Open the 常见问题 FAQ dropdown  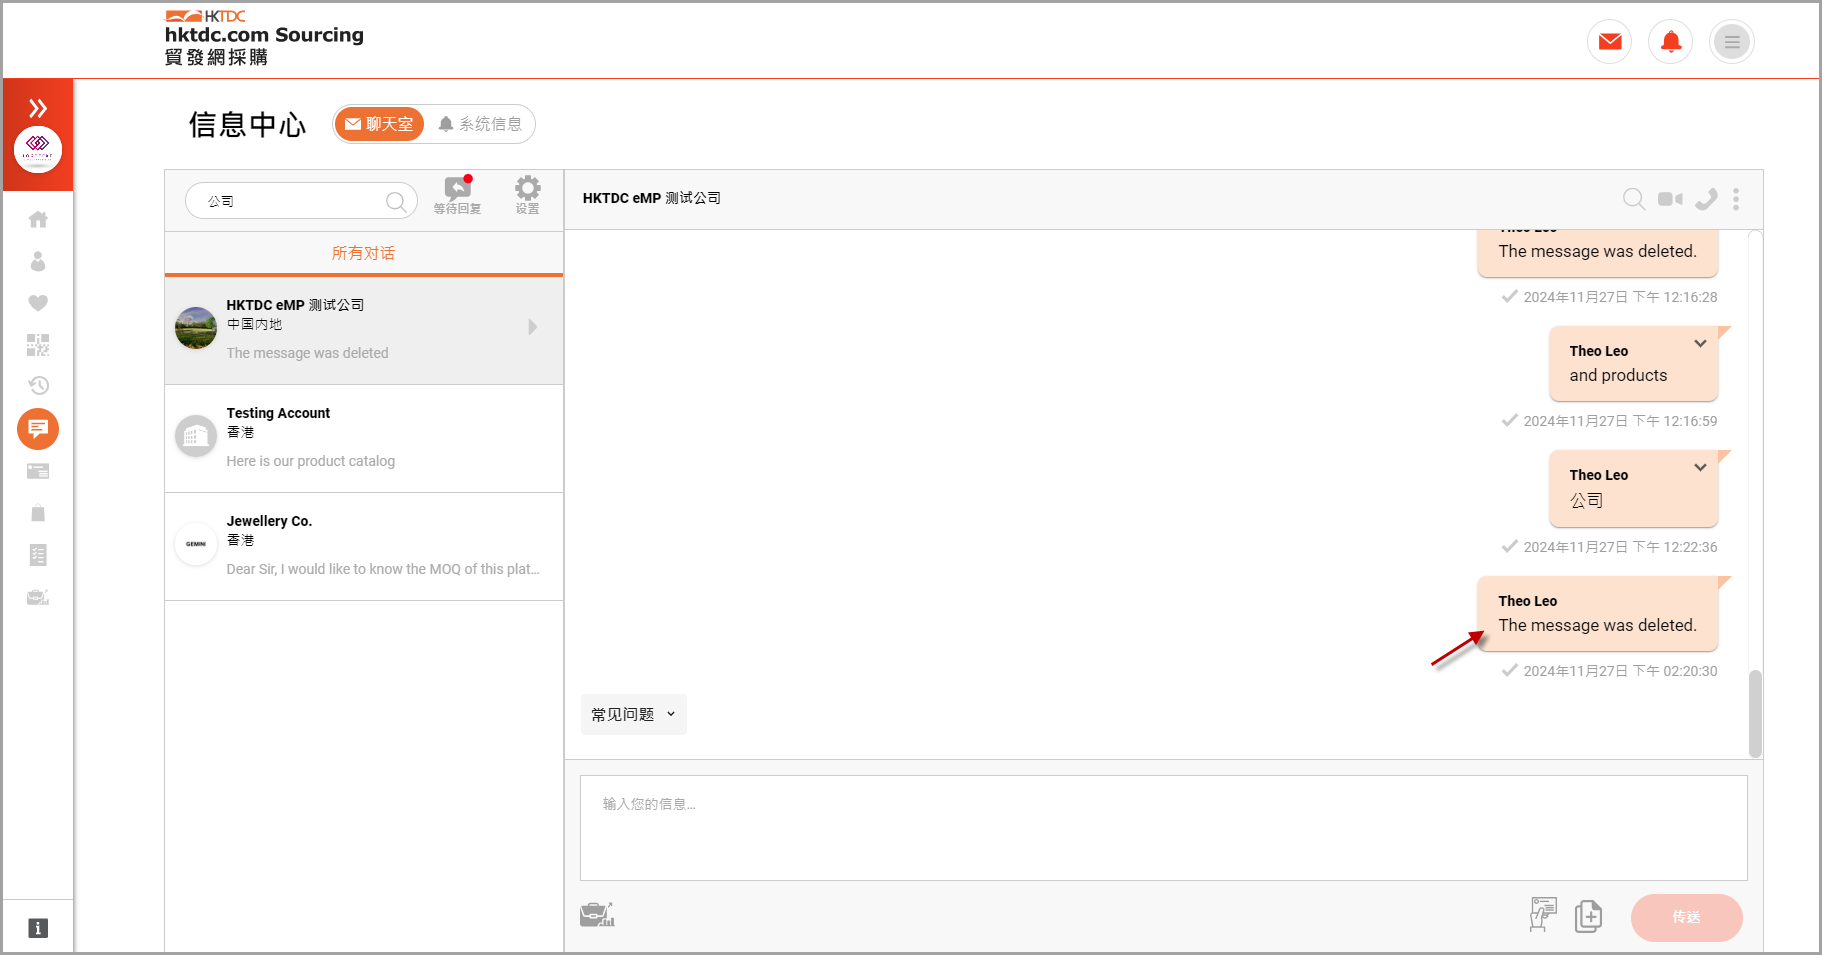click(634, 714)
